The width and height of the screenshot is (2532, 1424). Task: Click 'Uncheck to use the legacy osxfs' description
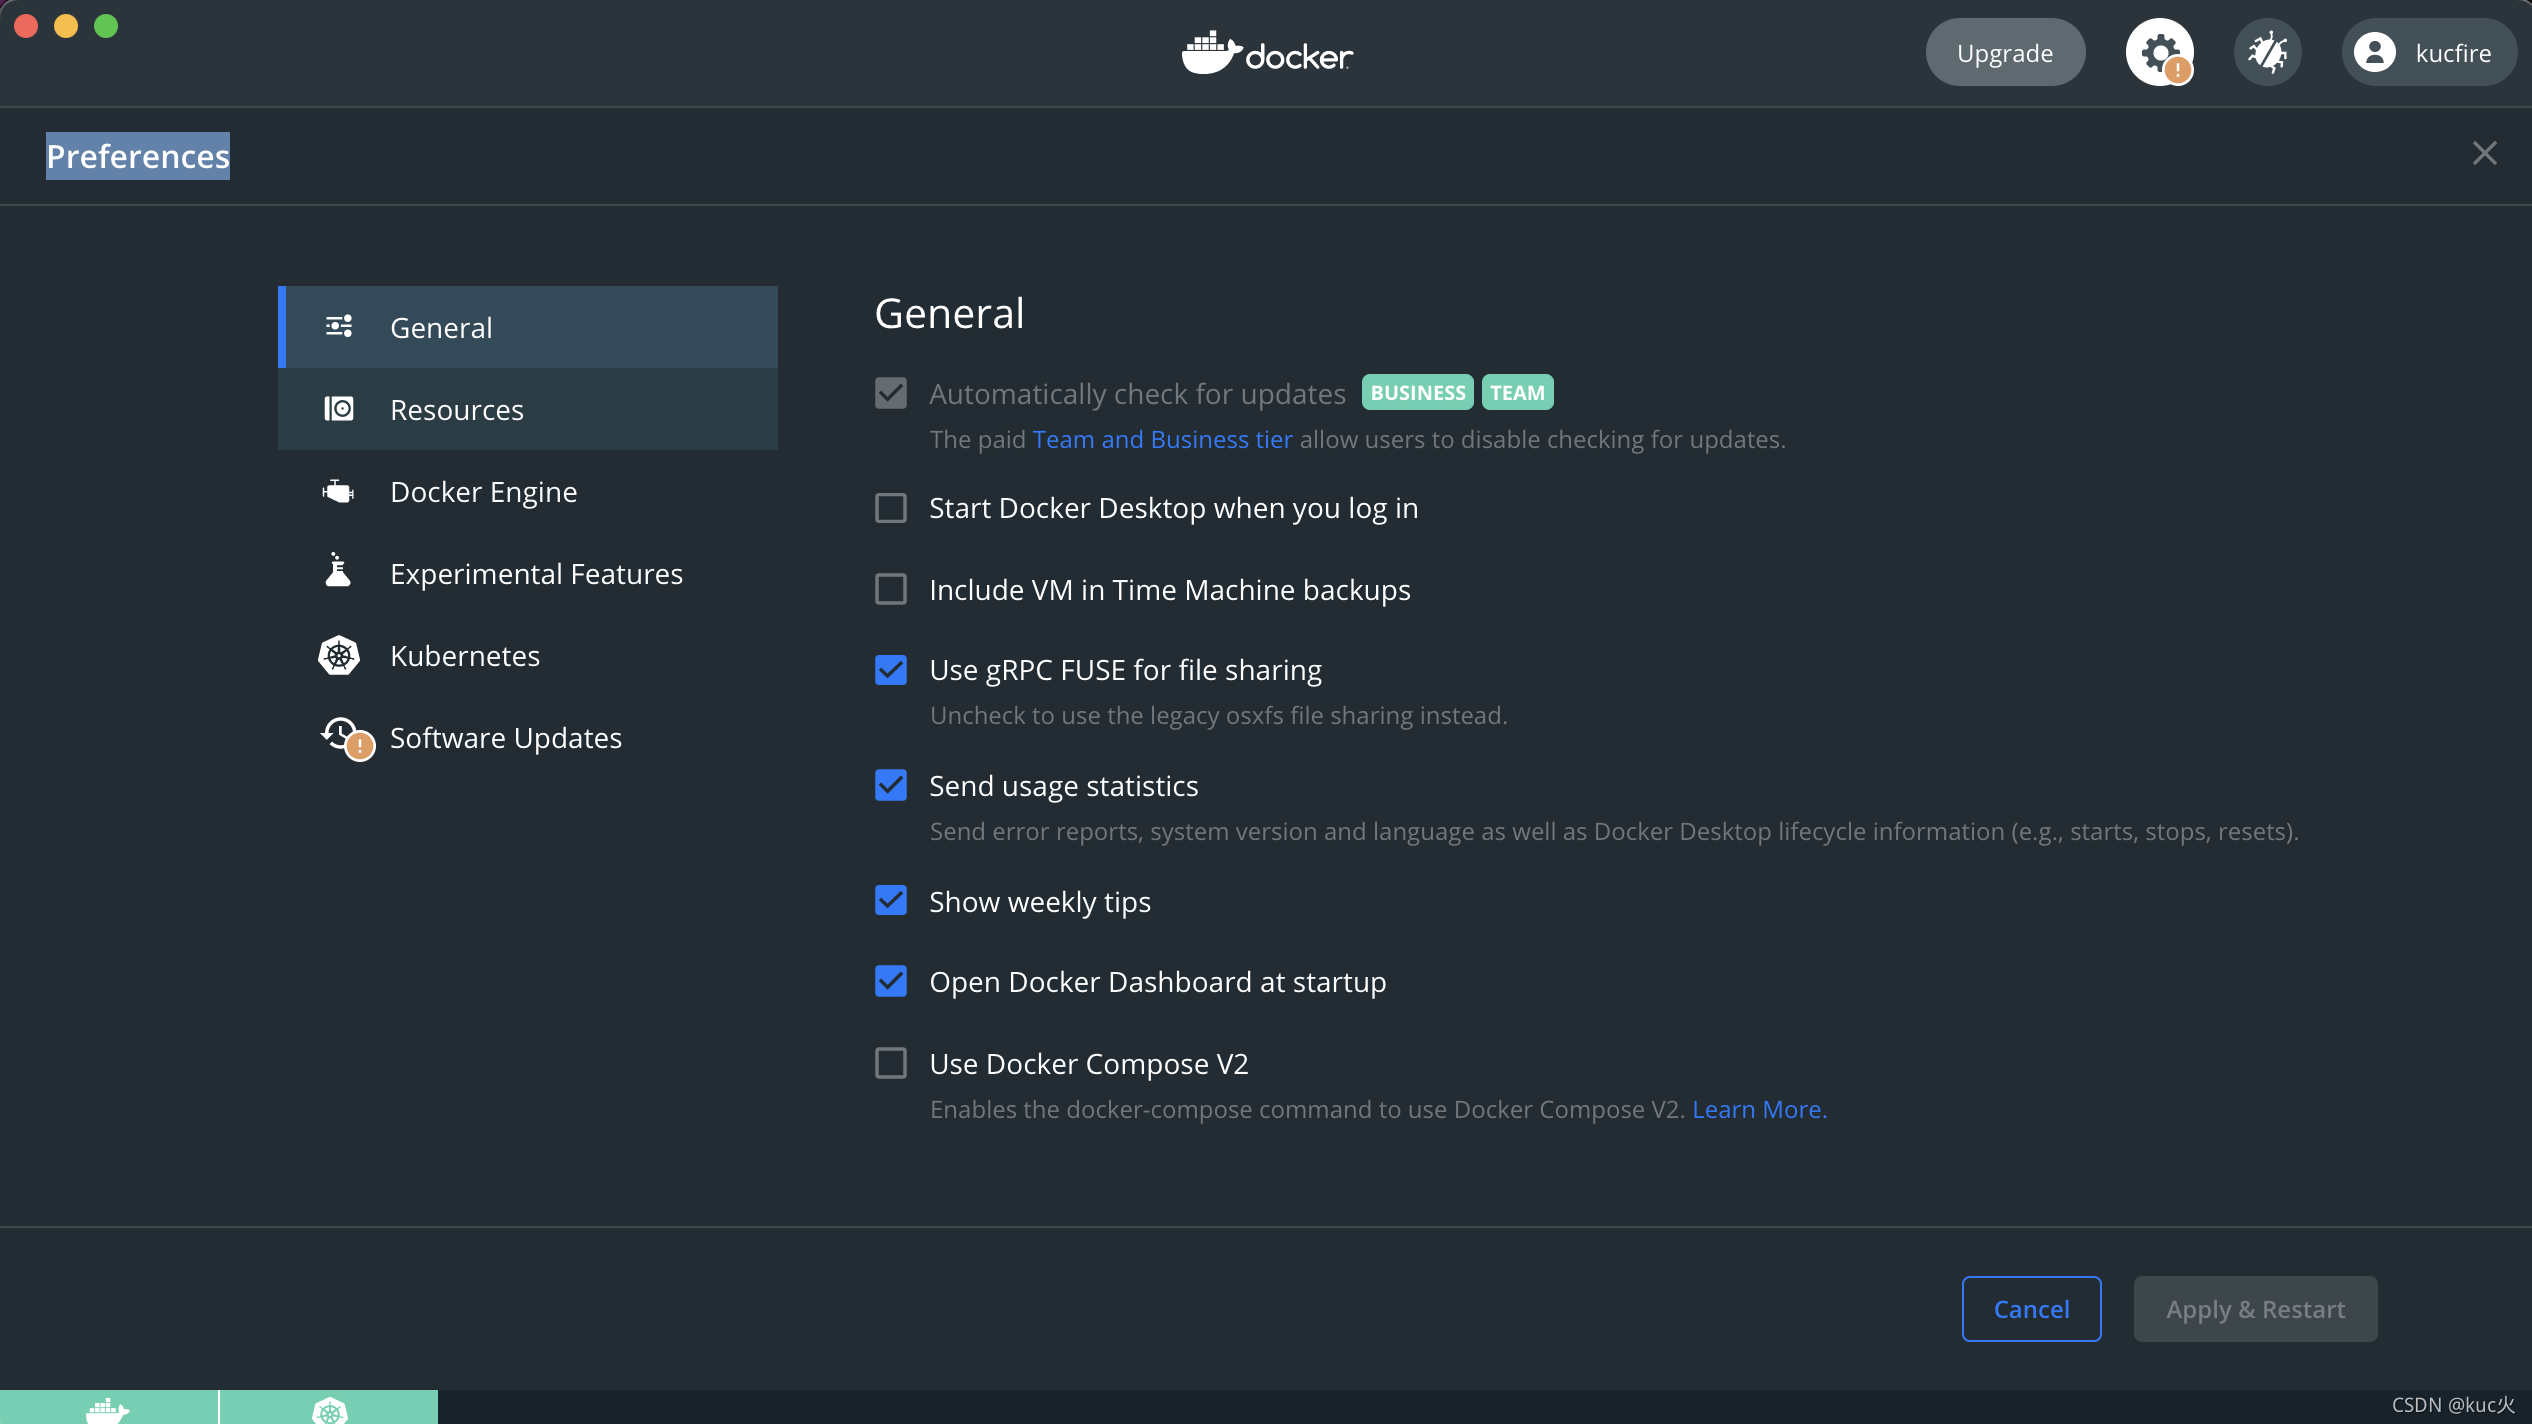pos(1218,715)
